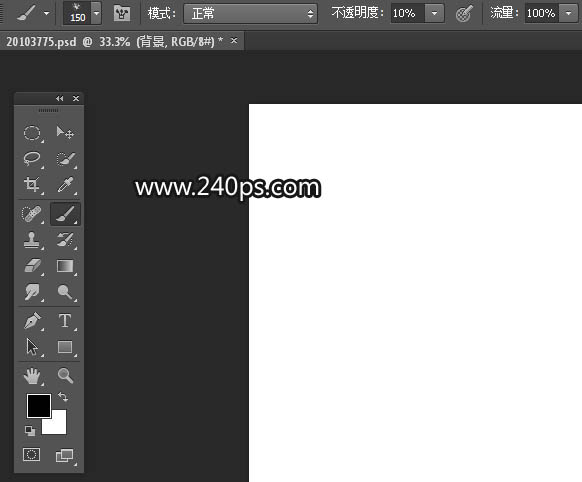
Task: Collapse the tools panel with double arrows
Action: (59, 98)
